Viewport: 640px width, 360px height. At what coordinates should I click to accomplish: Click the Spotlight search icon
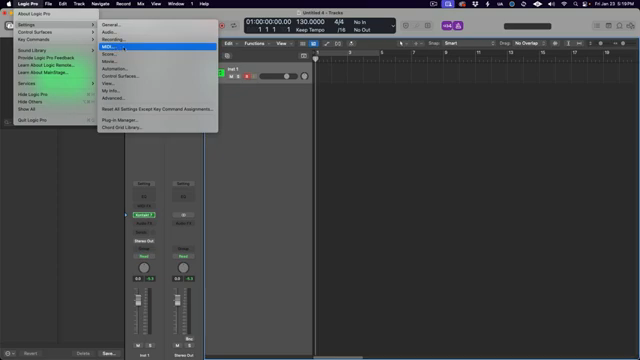[575, 4]
